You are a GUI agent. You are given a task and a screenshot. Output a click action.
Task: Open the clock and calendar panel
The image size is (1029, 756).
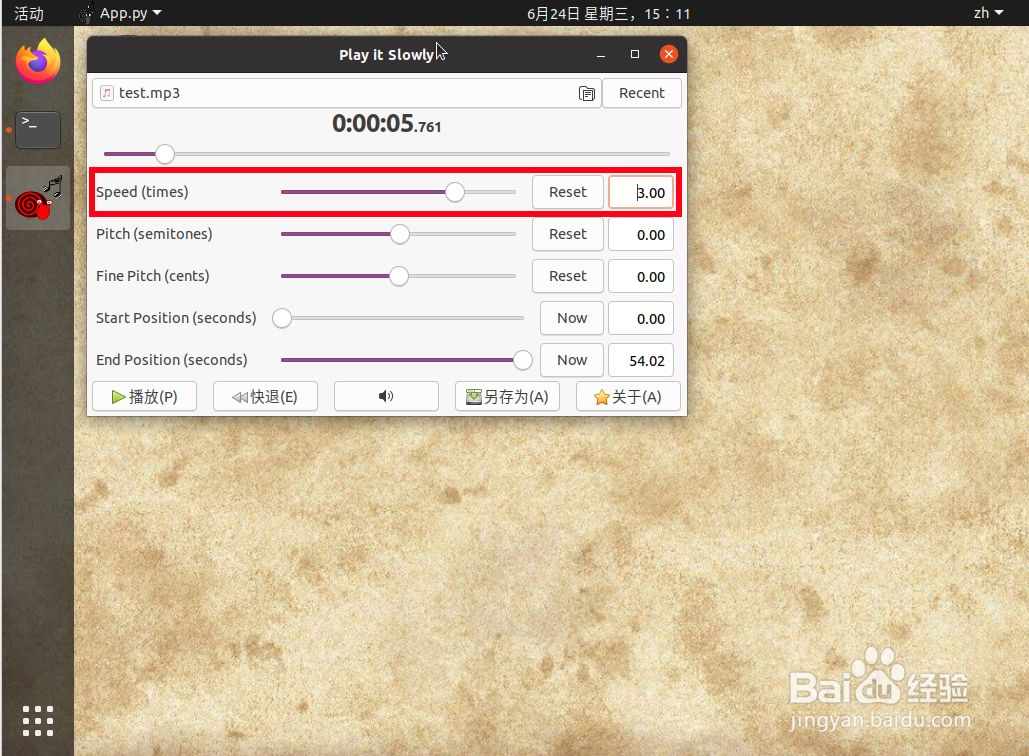coord(608,14)
